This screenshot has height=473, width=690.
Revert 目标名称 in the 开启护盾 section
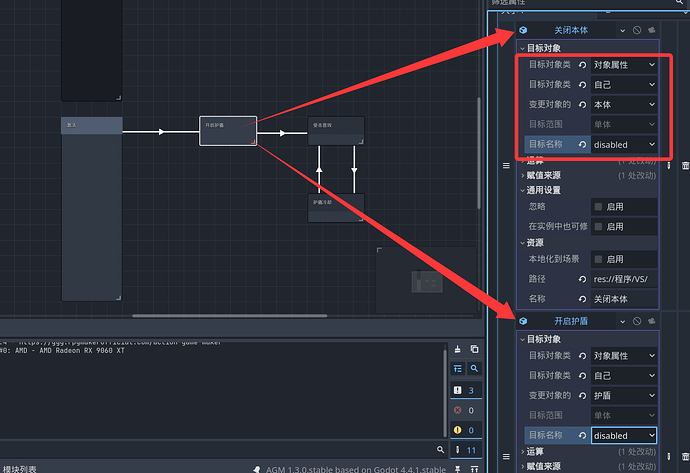582,436
